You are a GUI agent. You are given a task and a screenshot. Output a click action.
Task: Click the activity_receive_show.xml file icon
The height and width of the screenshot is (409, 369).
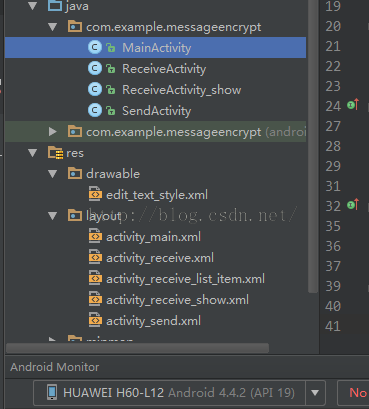(x=95, y=299)
